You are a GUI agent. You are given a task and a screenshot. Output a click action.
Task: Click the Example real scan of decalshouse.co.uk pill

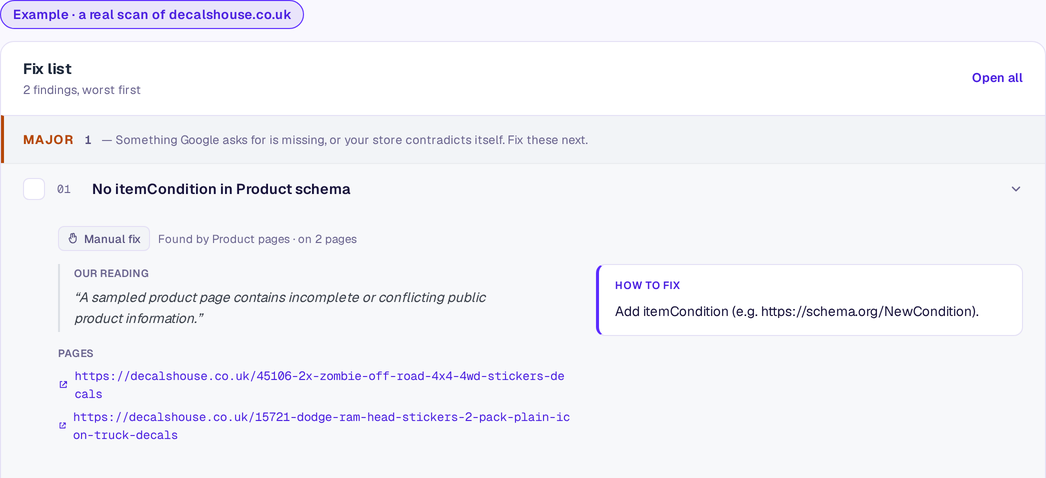[x=152, y=15]
